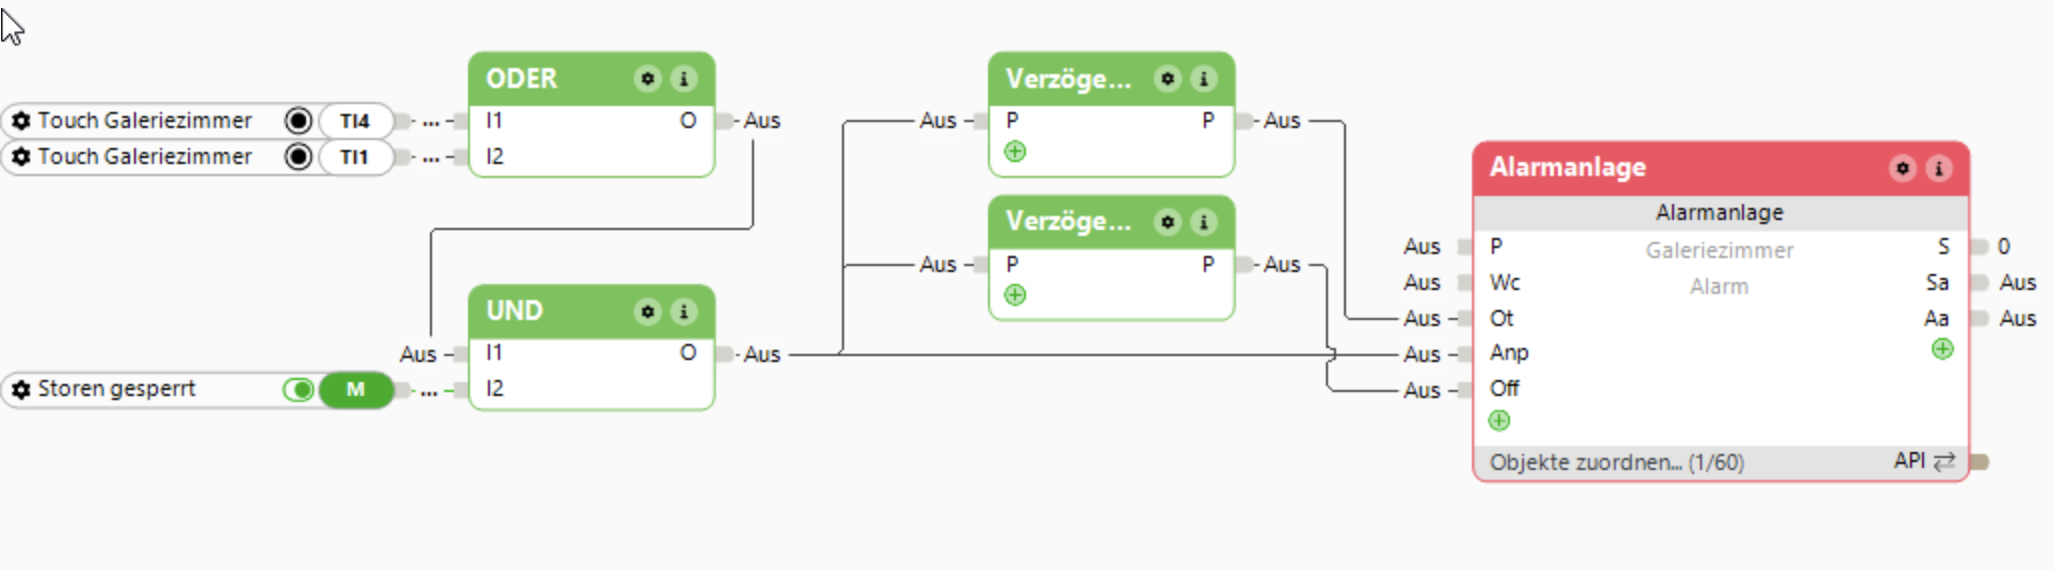Open gear on upper Verzöge... block
The width and height of the screenshot is (2054, 570).
[1167, 78]
